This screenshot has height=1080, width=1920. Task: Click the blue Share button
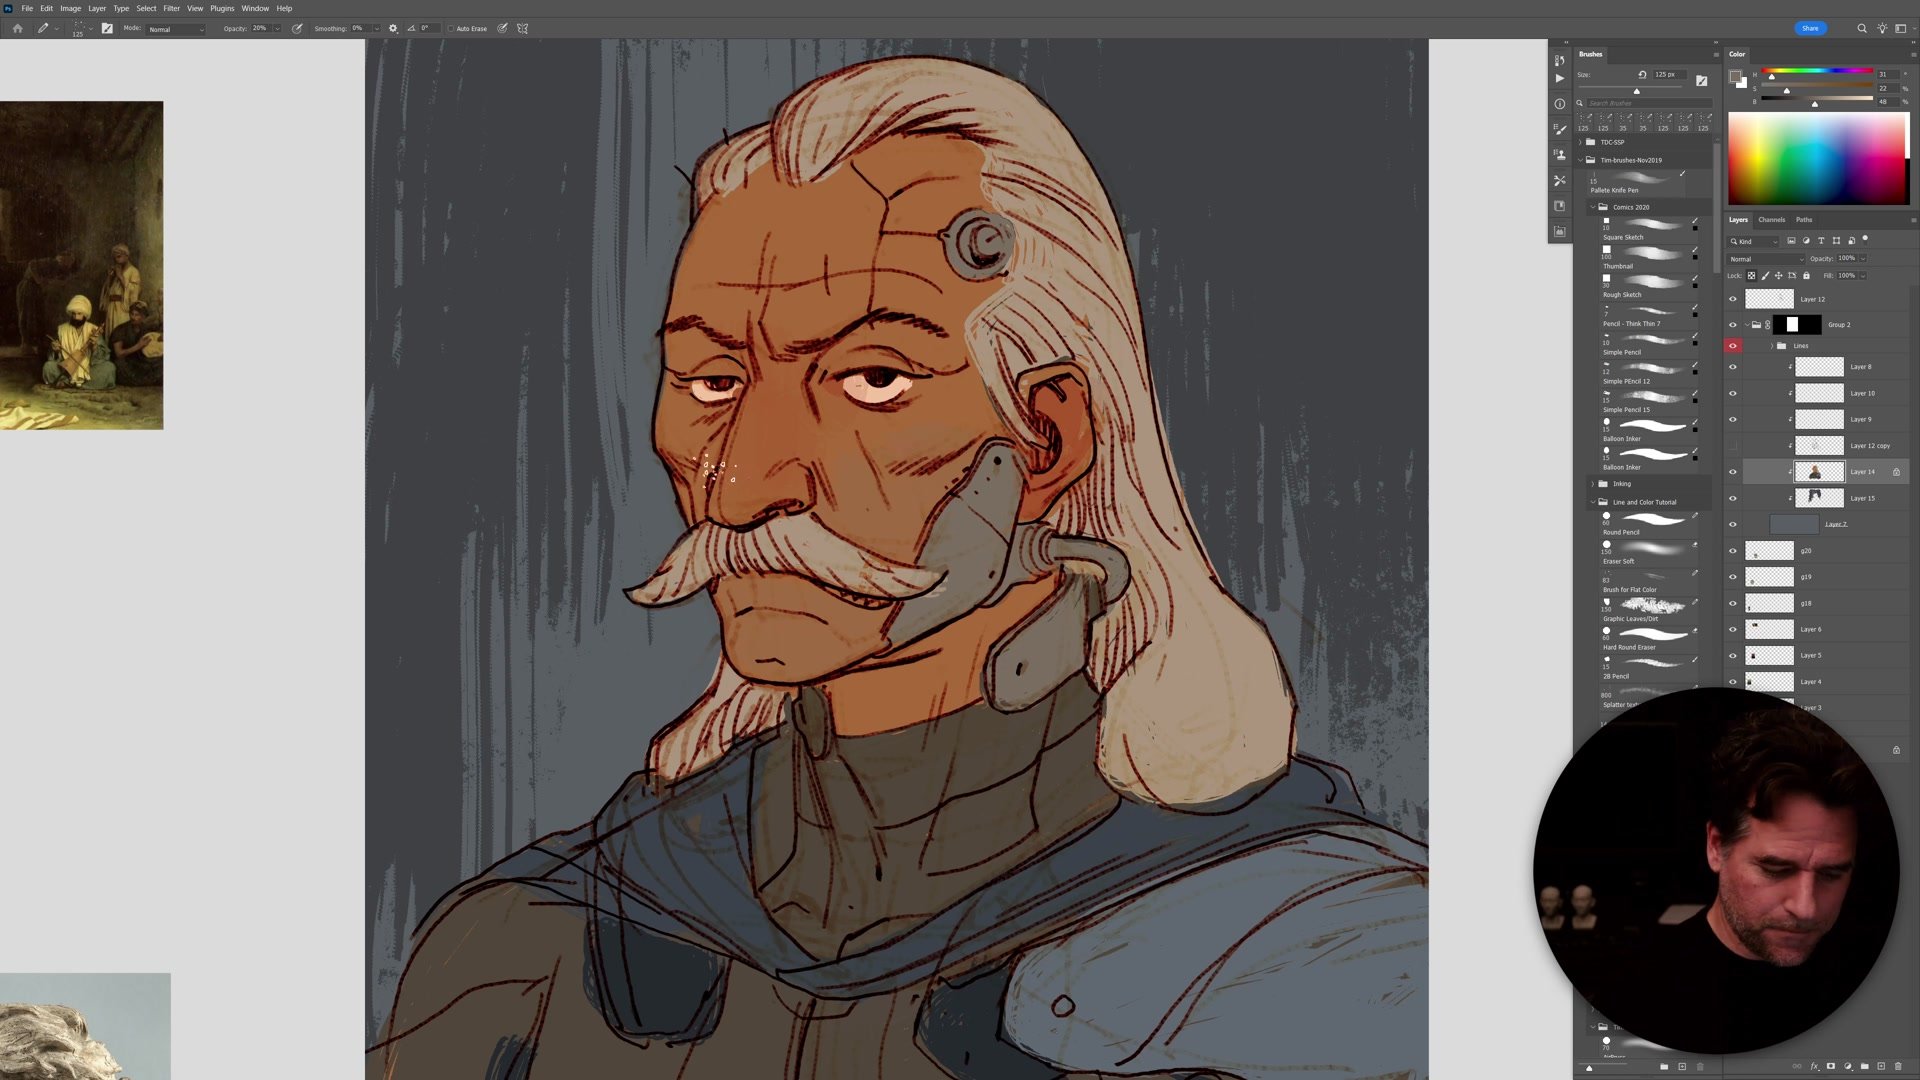[x=1810, y=28]
